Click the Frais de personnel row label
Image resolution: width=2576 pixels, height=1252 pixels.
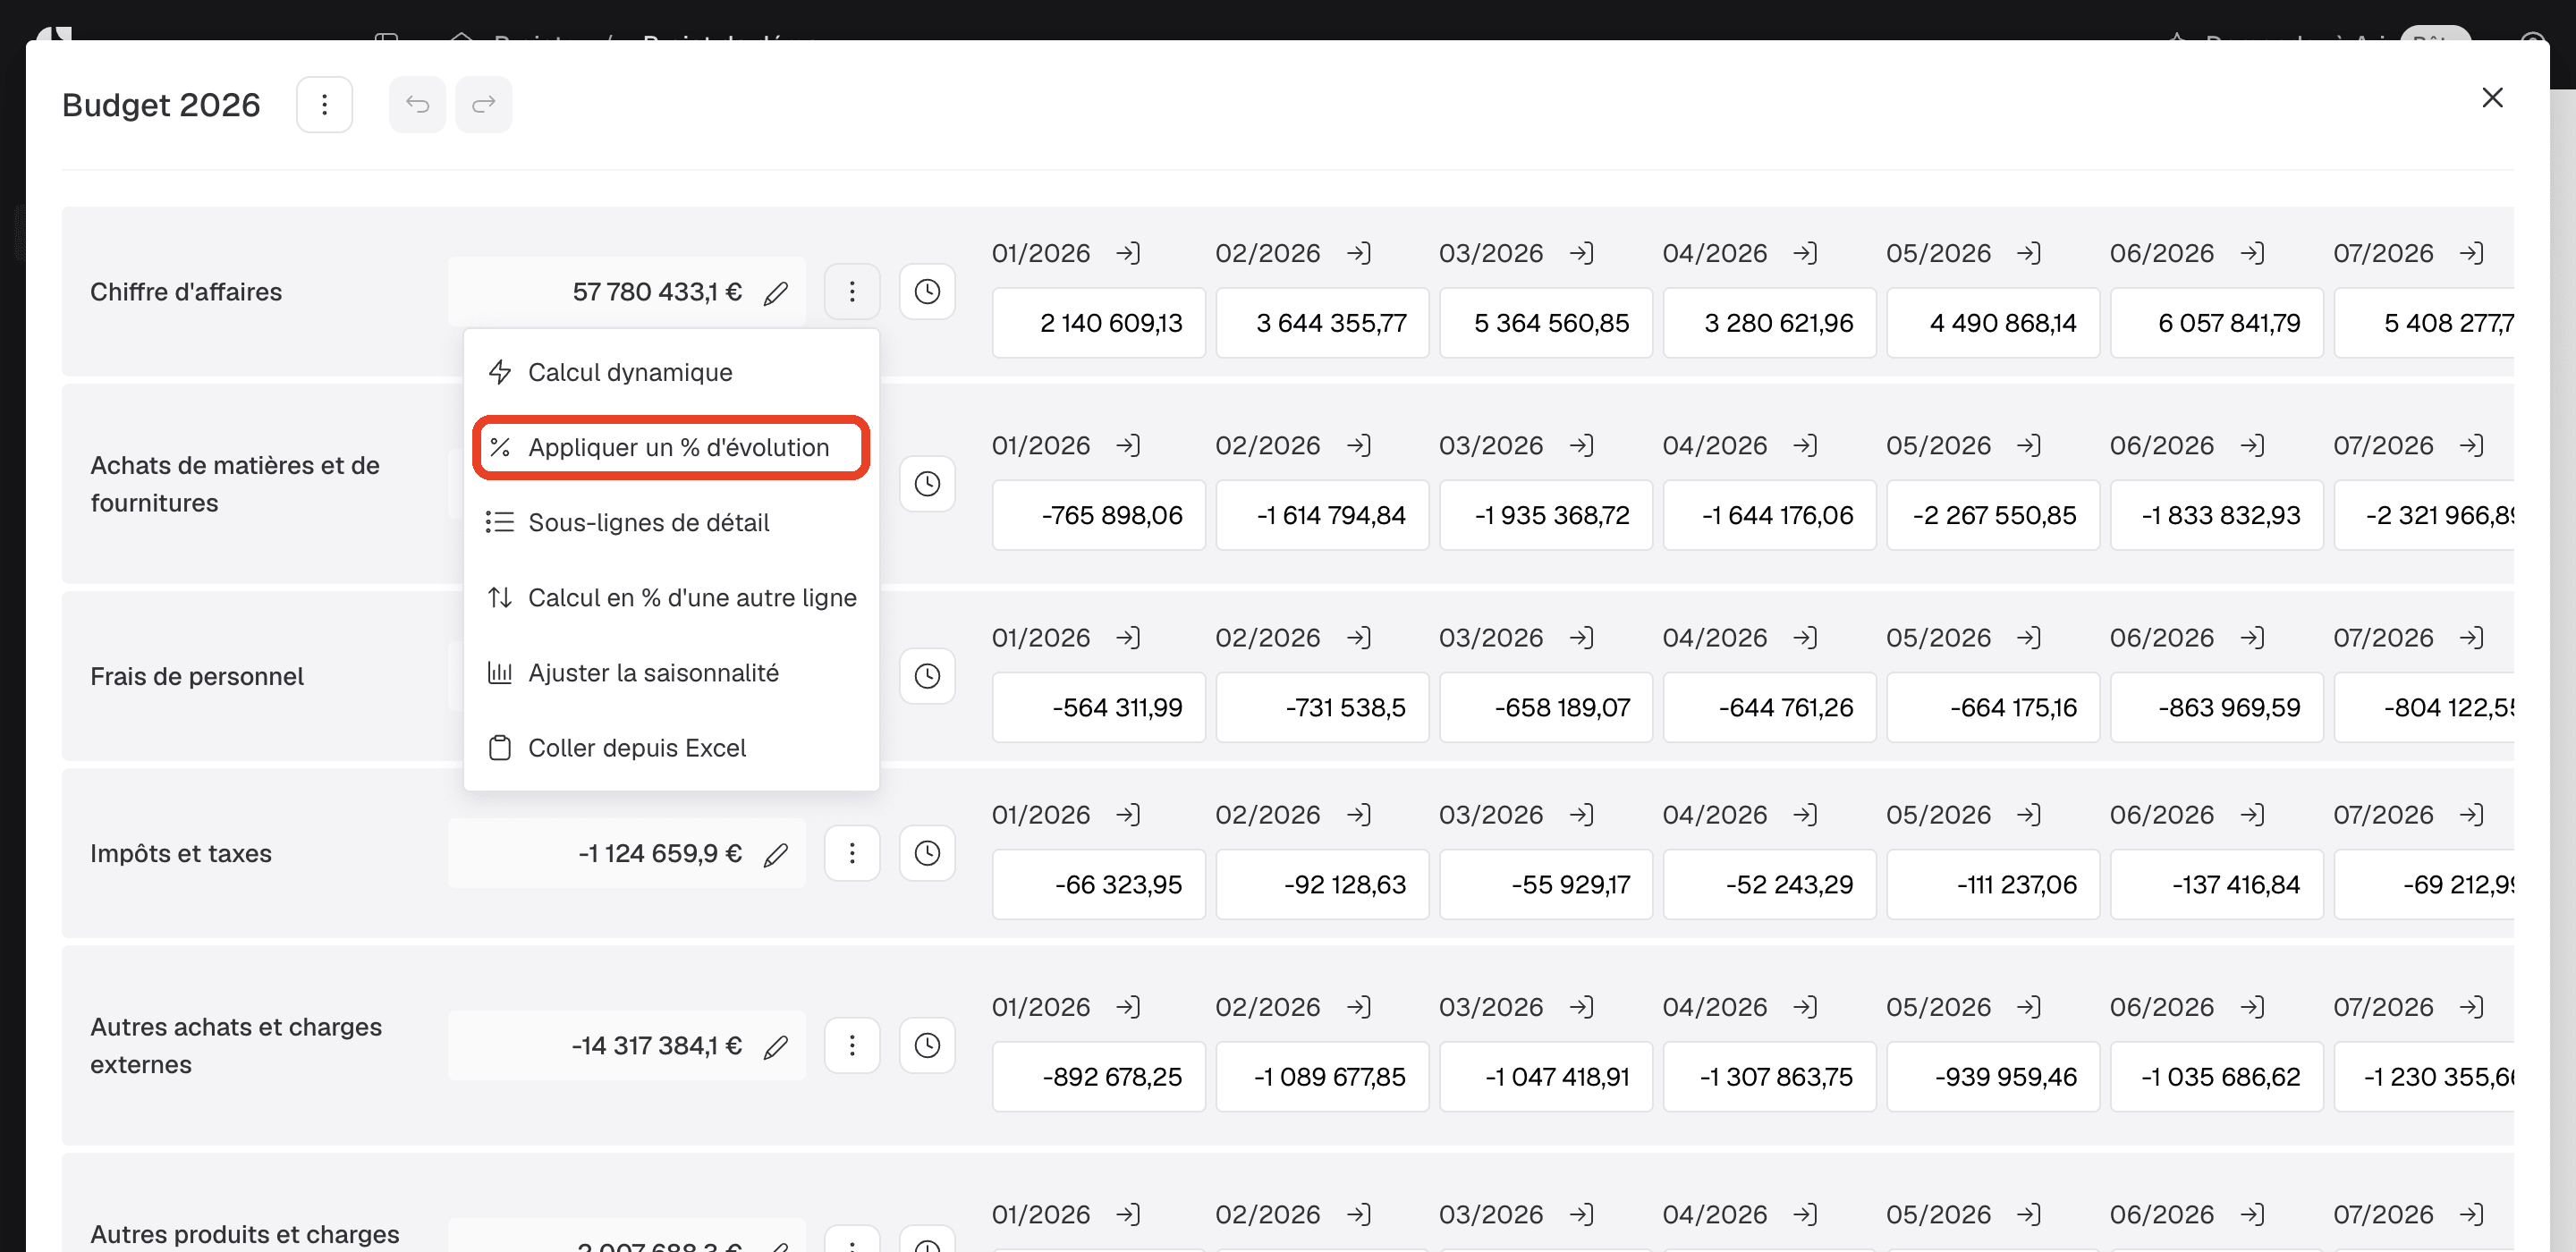197,676
